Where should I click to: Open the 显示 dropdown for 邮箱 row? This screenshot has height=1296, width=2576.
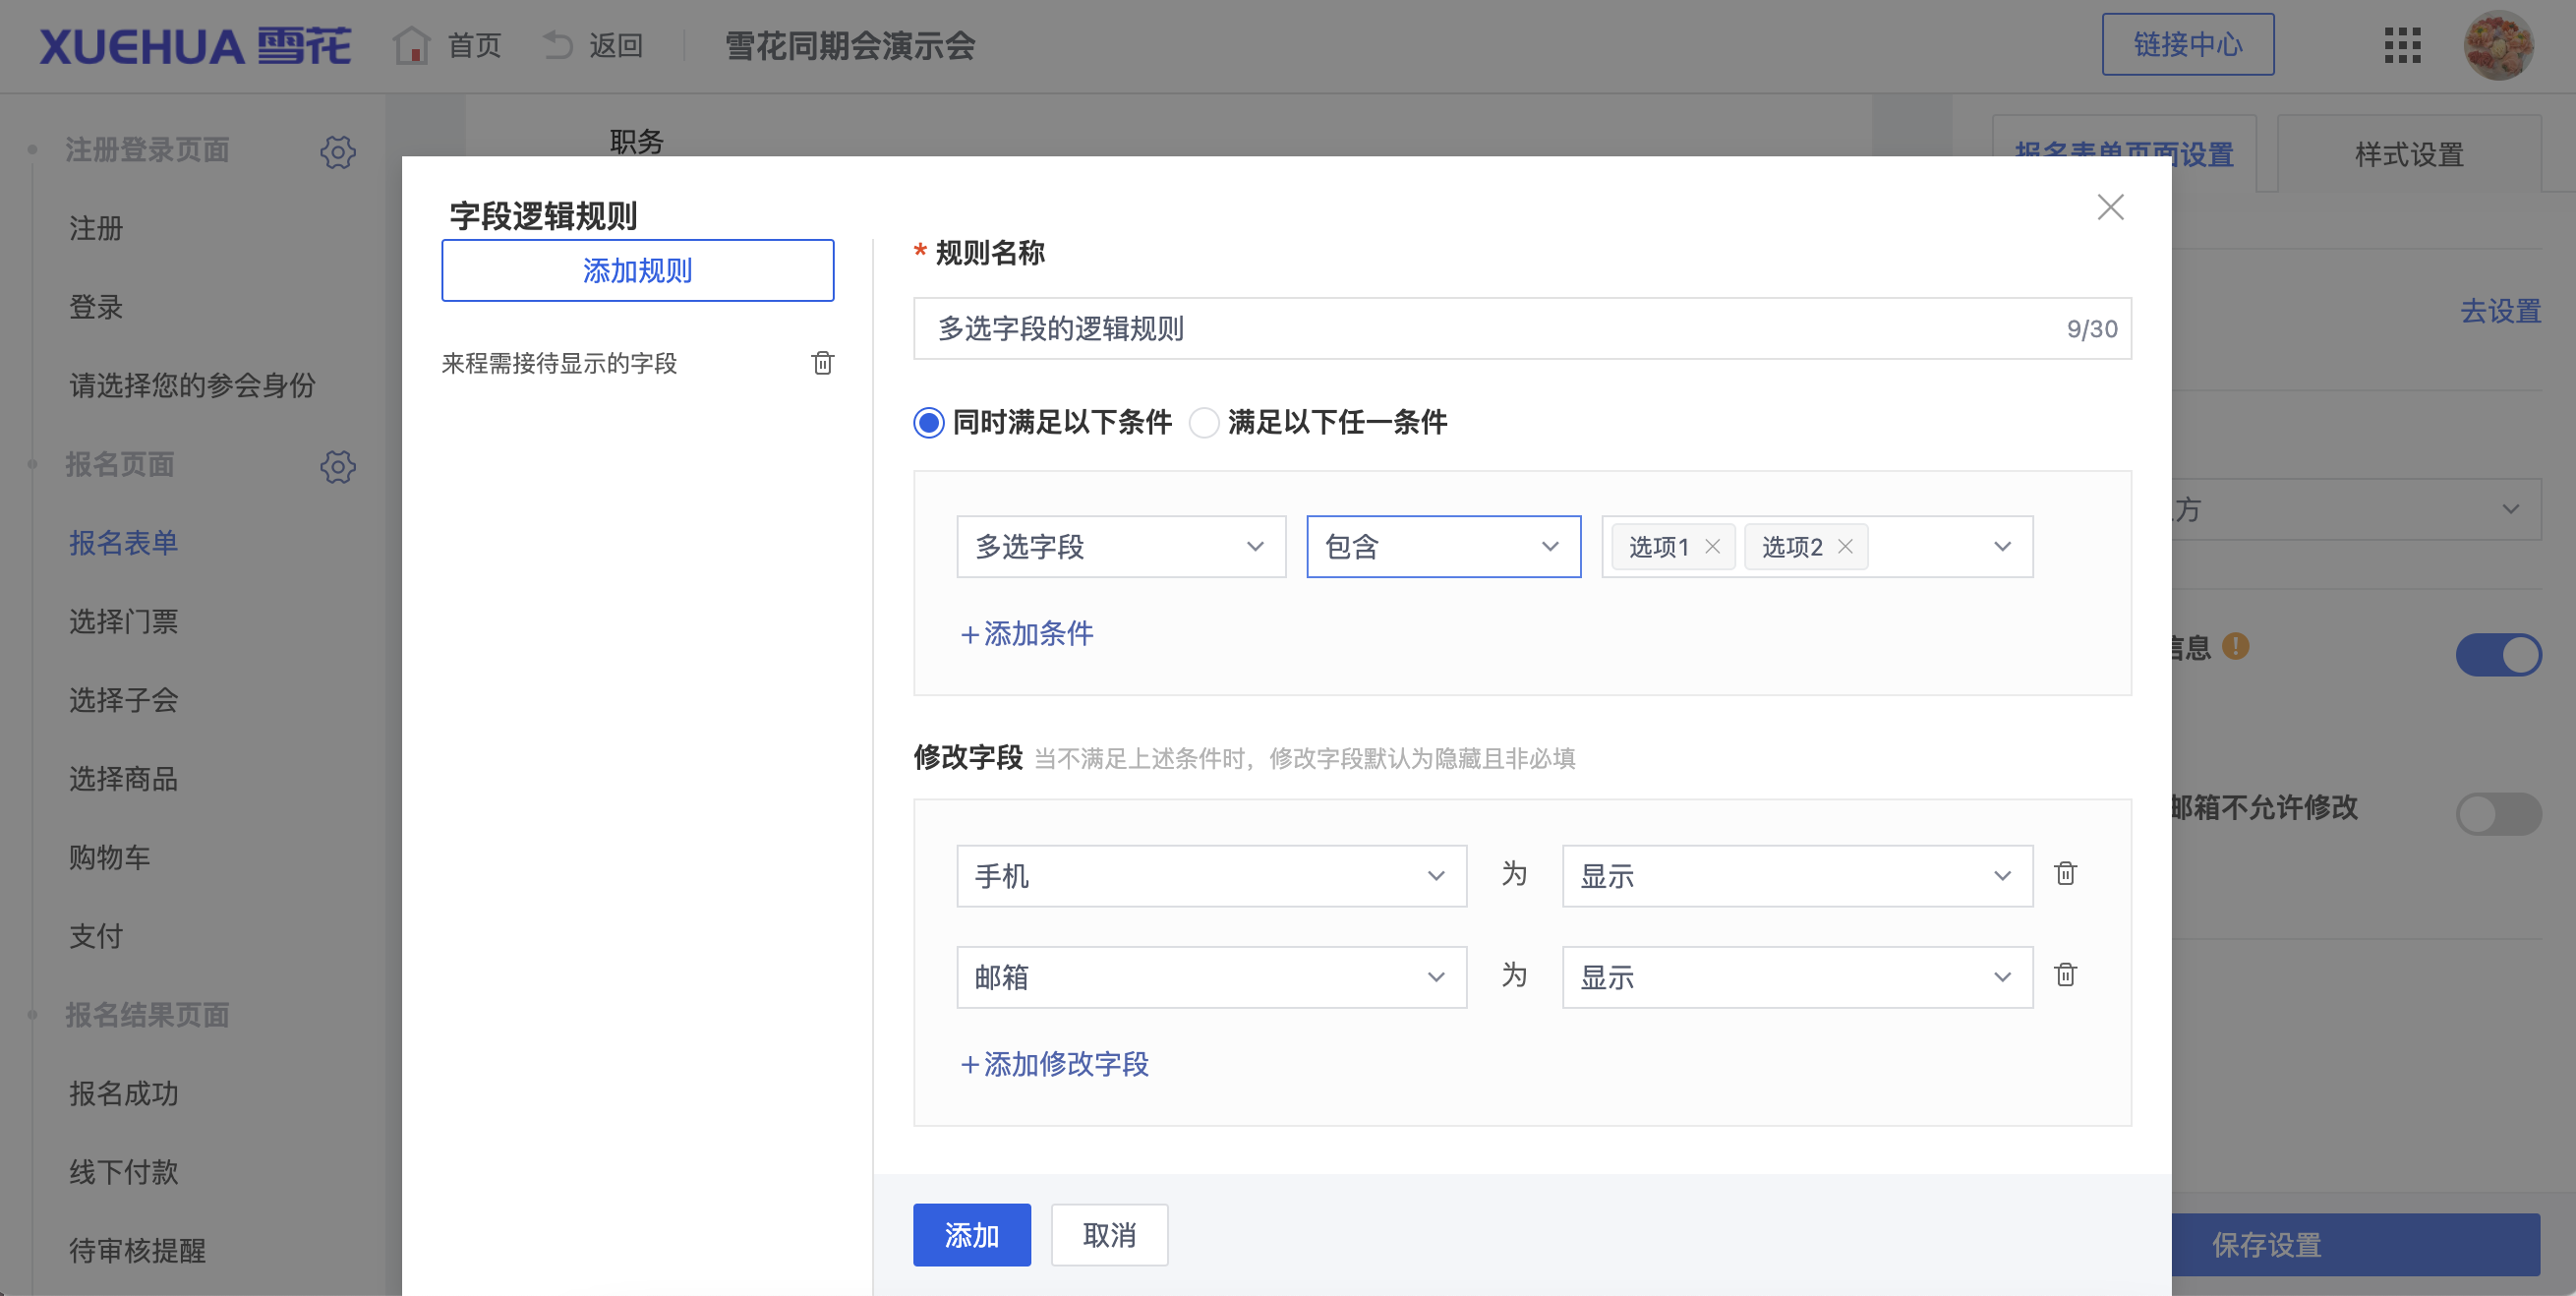1797,977
